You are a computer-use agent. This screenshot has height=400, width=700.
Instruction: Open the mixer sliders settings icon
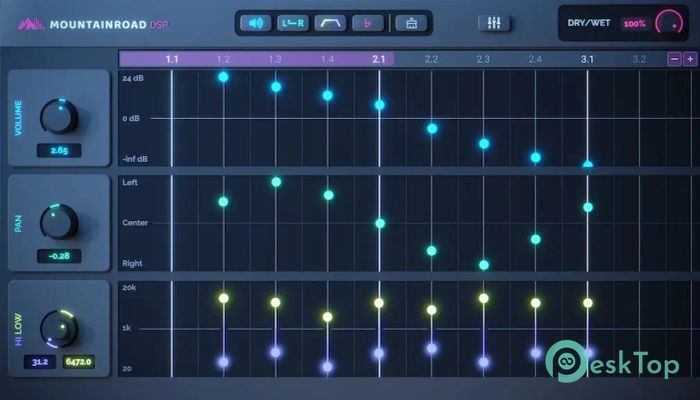(x=494, y=23)
